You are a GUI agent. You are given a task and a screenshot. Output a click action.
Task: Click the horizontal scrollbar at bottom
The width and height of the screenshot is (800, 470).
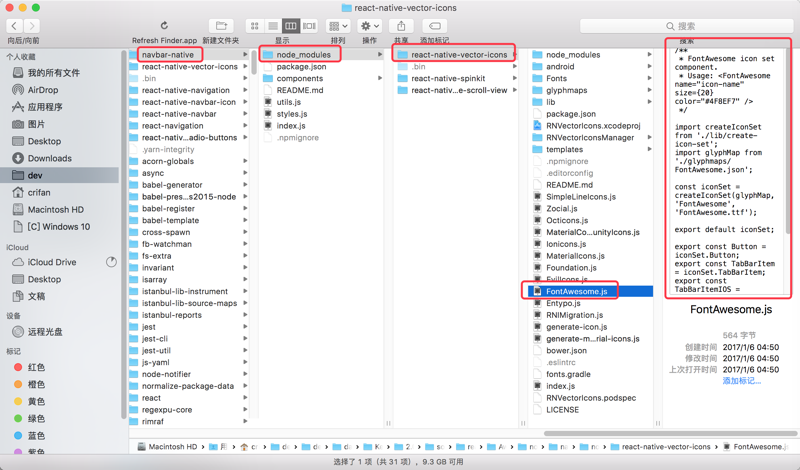[670, 433]
